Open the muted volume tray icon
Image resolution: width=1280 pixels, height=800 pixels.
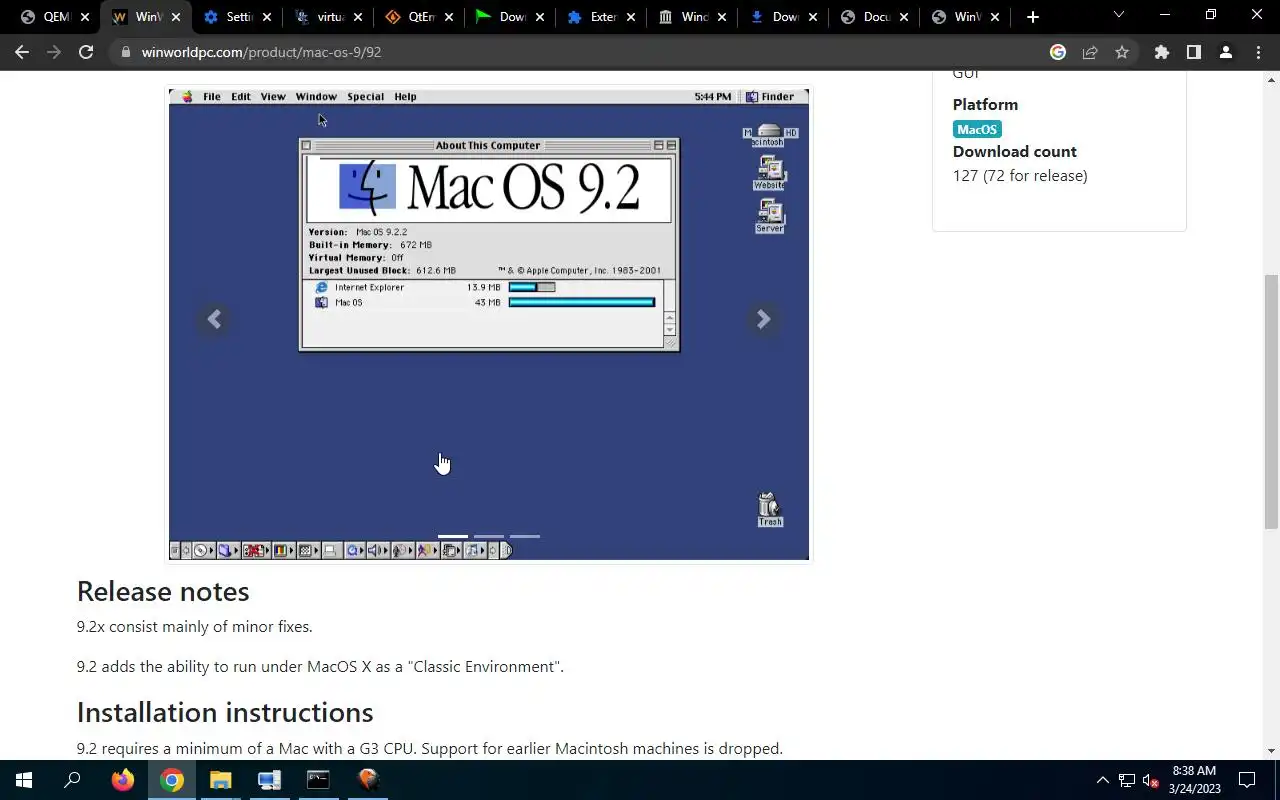coord(1151,780)
